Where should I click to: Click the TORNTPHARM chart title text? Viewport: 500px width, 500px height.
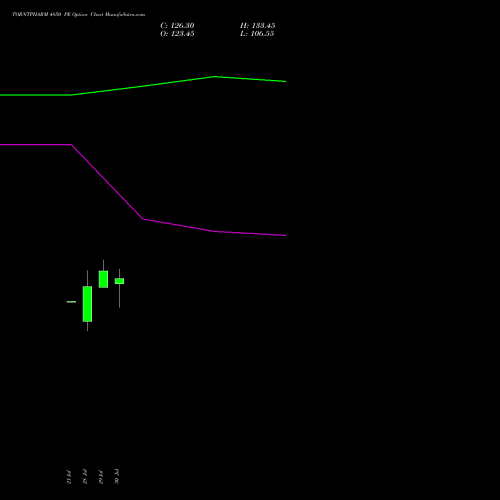point(78,15)
